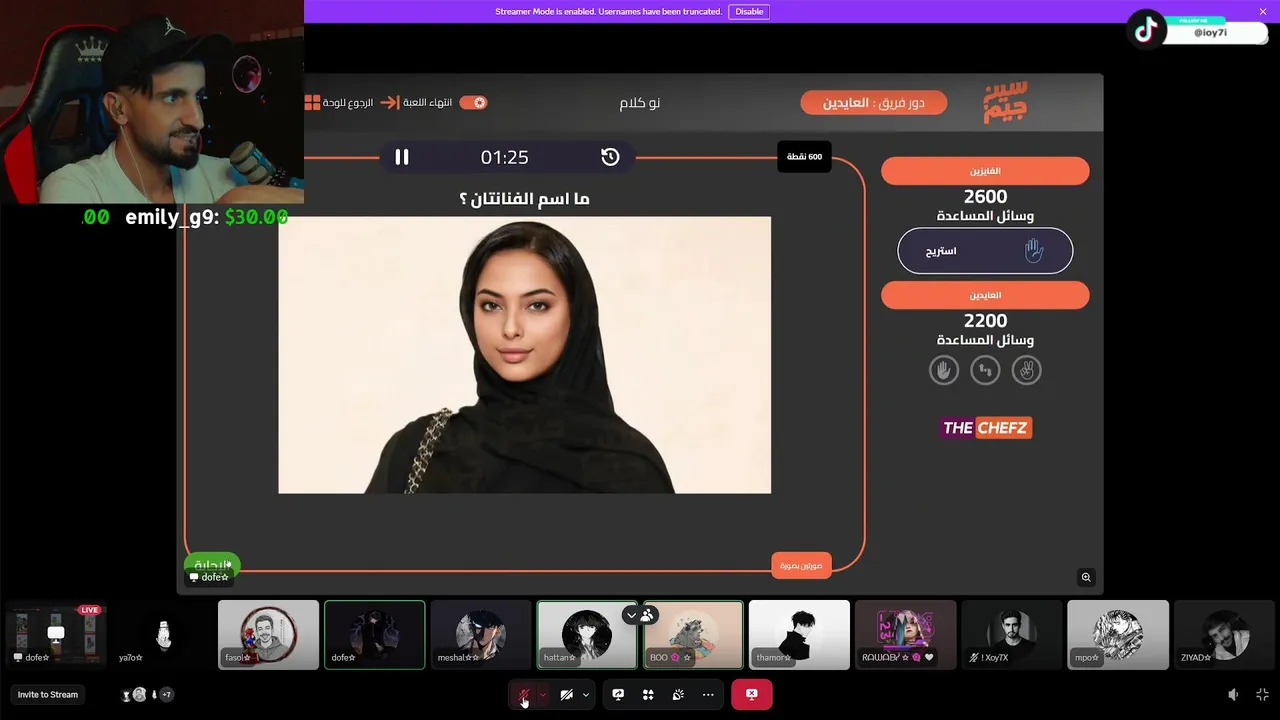
Task: Select the swap-arrows helper for العايدين
Action: [x=985, y=370]
